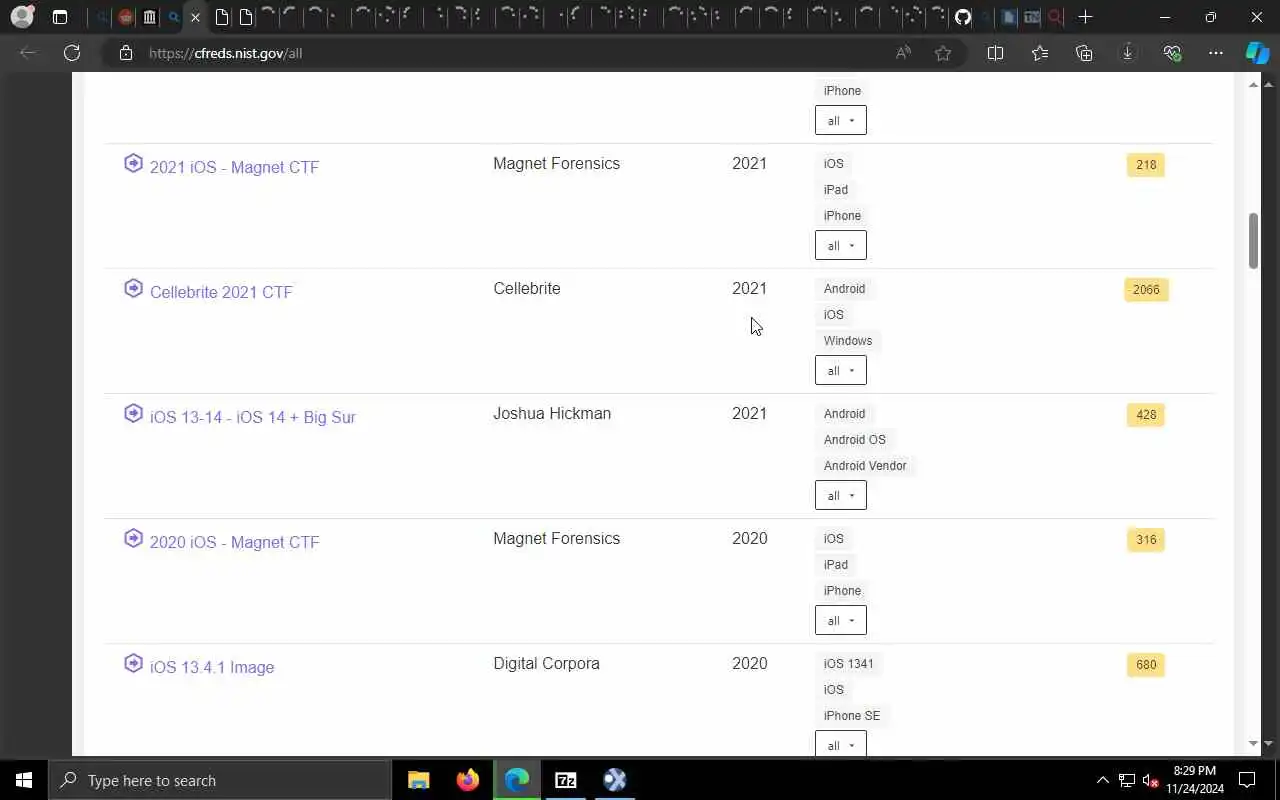Open Edge Settings and more menu

coord(1216,53)
